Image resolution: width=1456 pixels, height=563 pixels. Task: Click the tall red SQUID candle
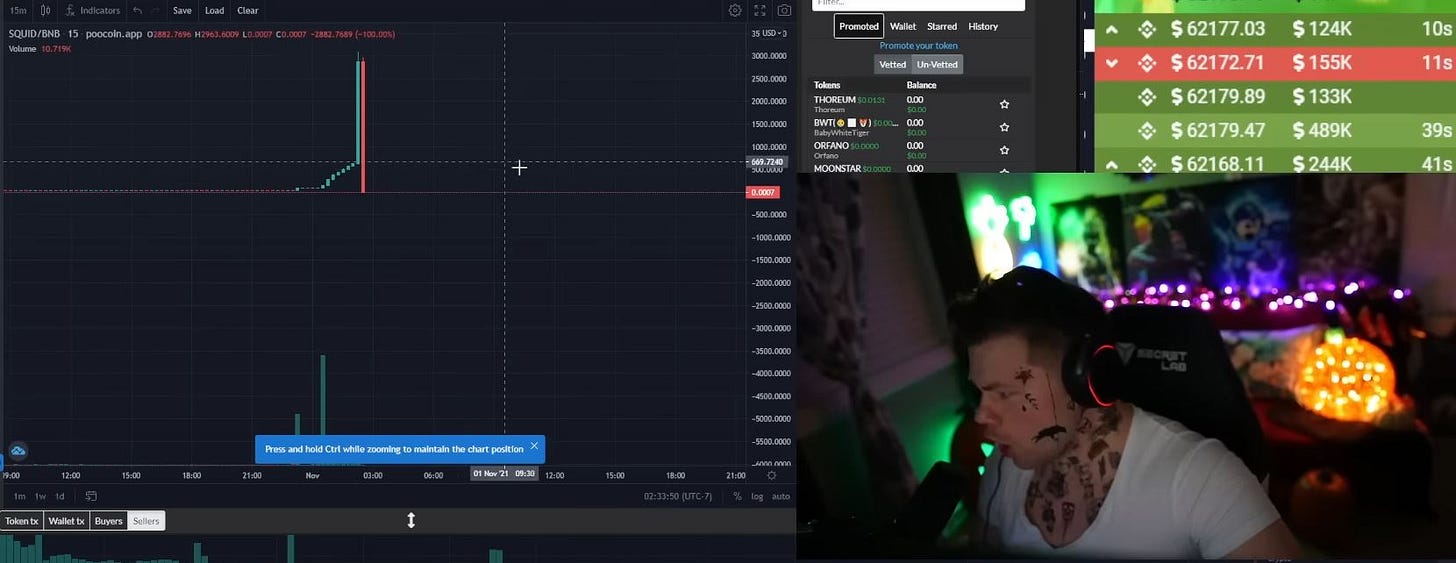tap(363, 126)
